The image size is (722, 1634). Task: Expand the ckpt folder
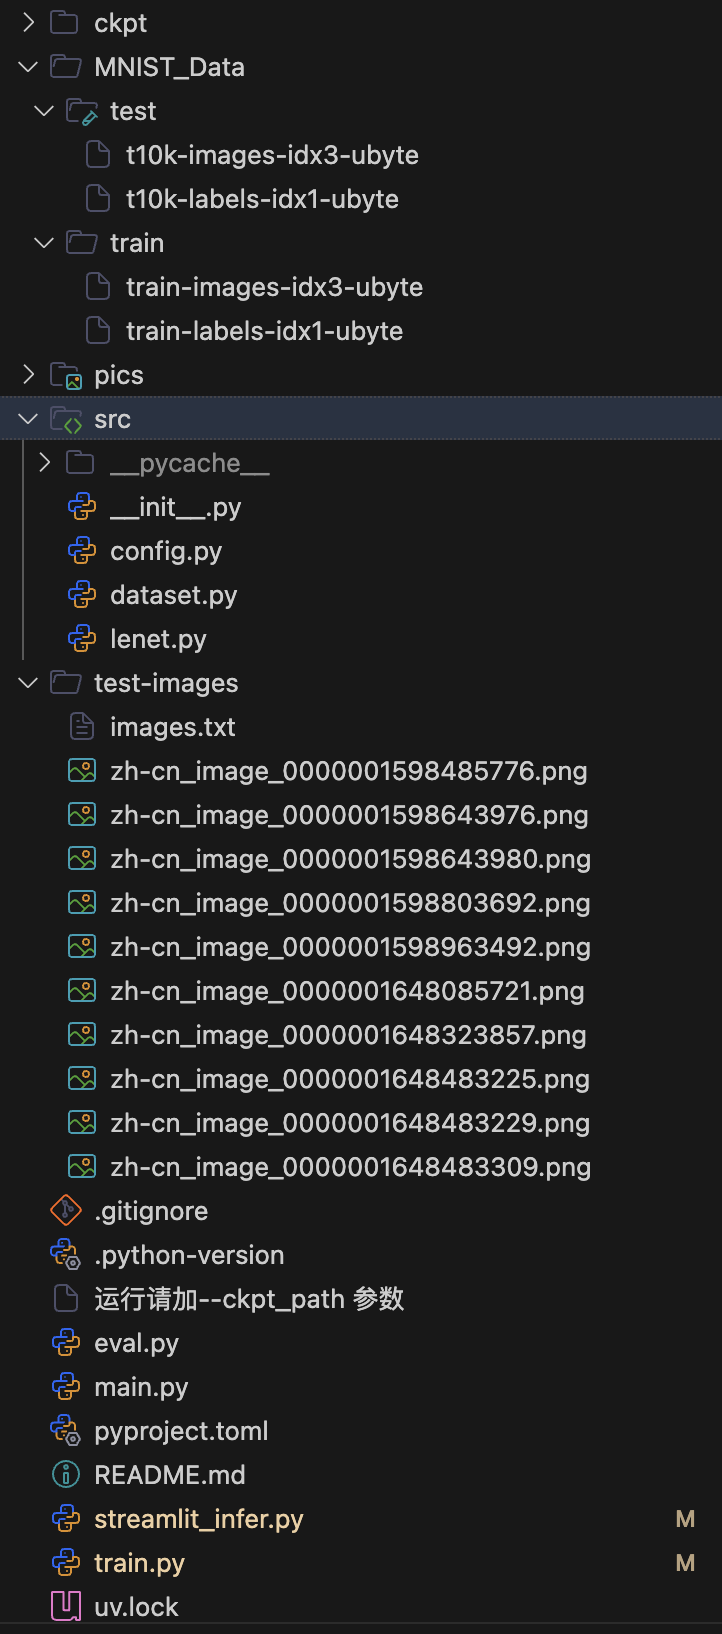click(x=27, y=22)
